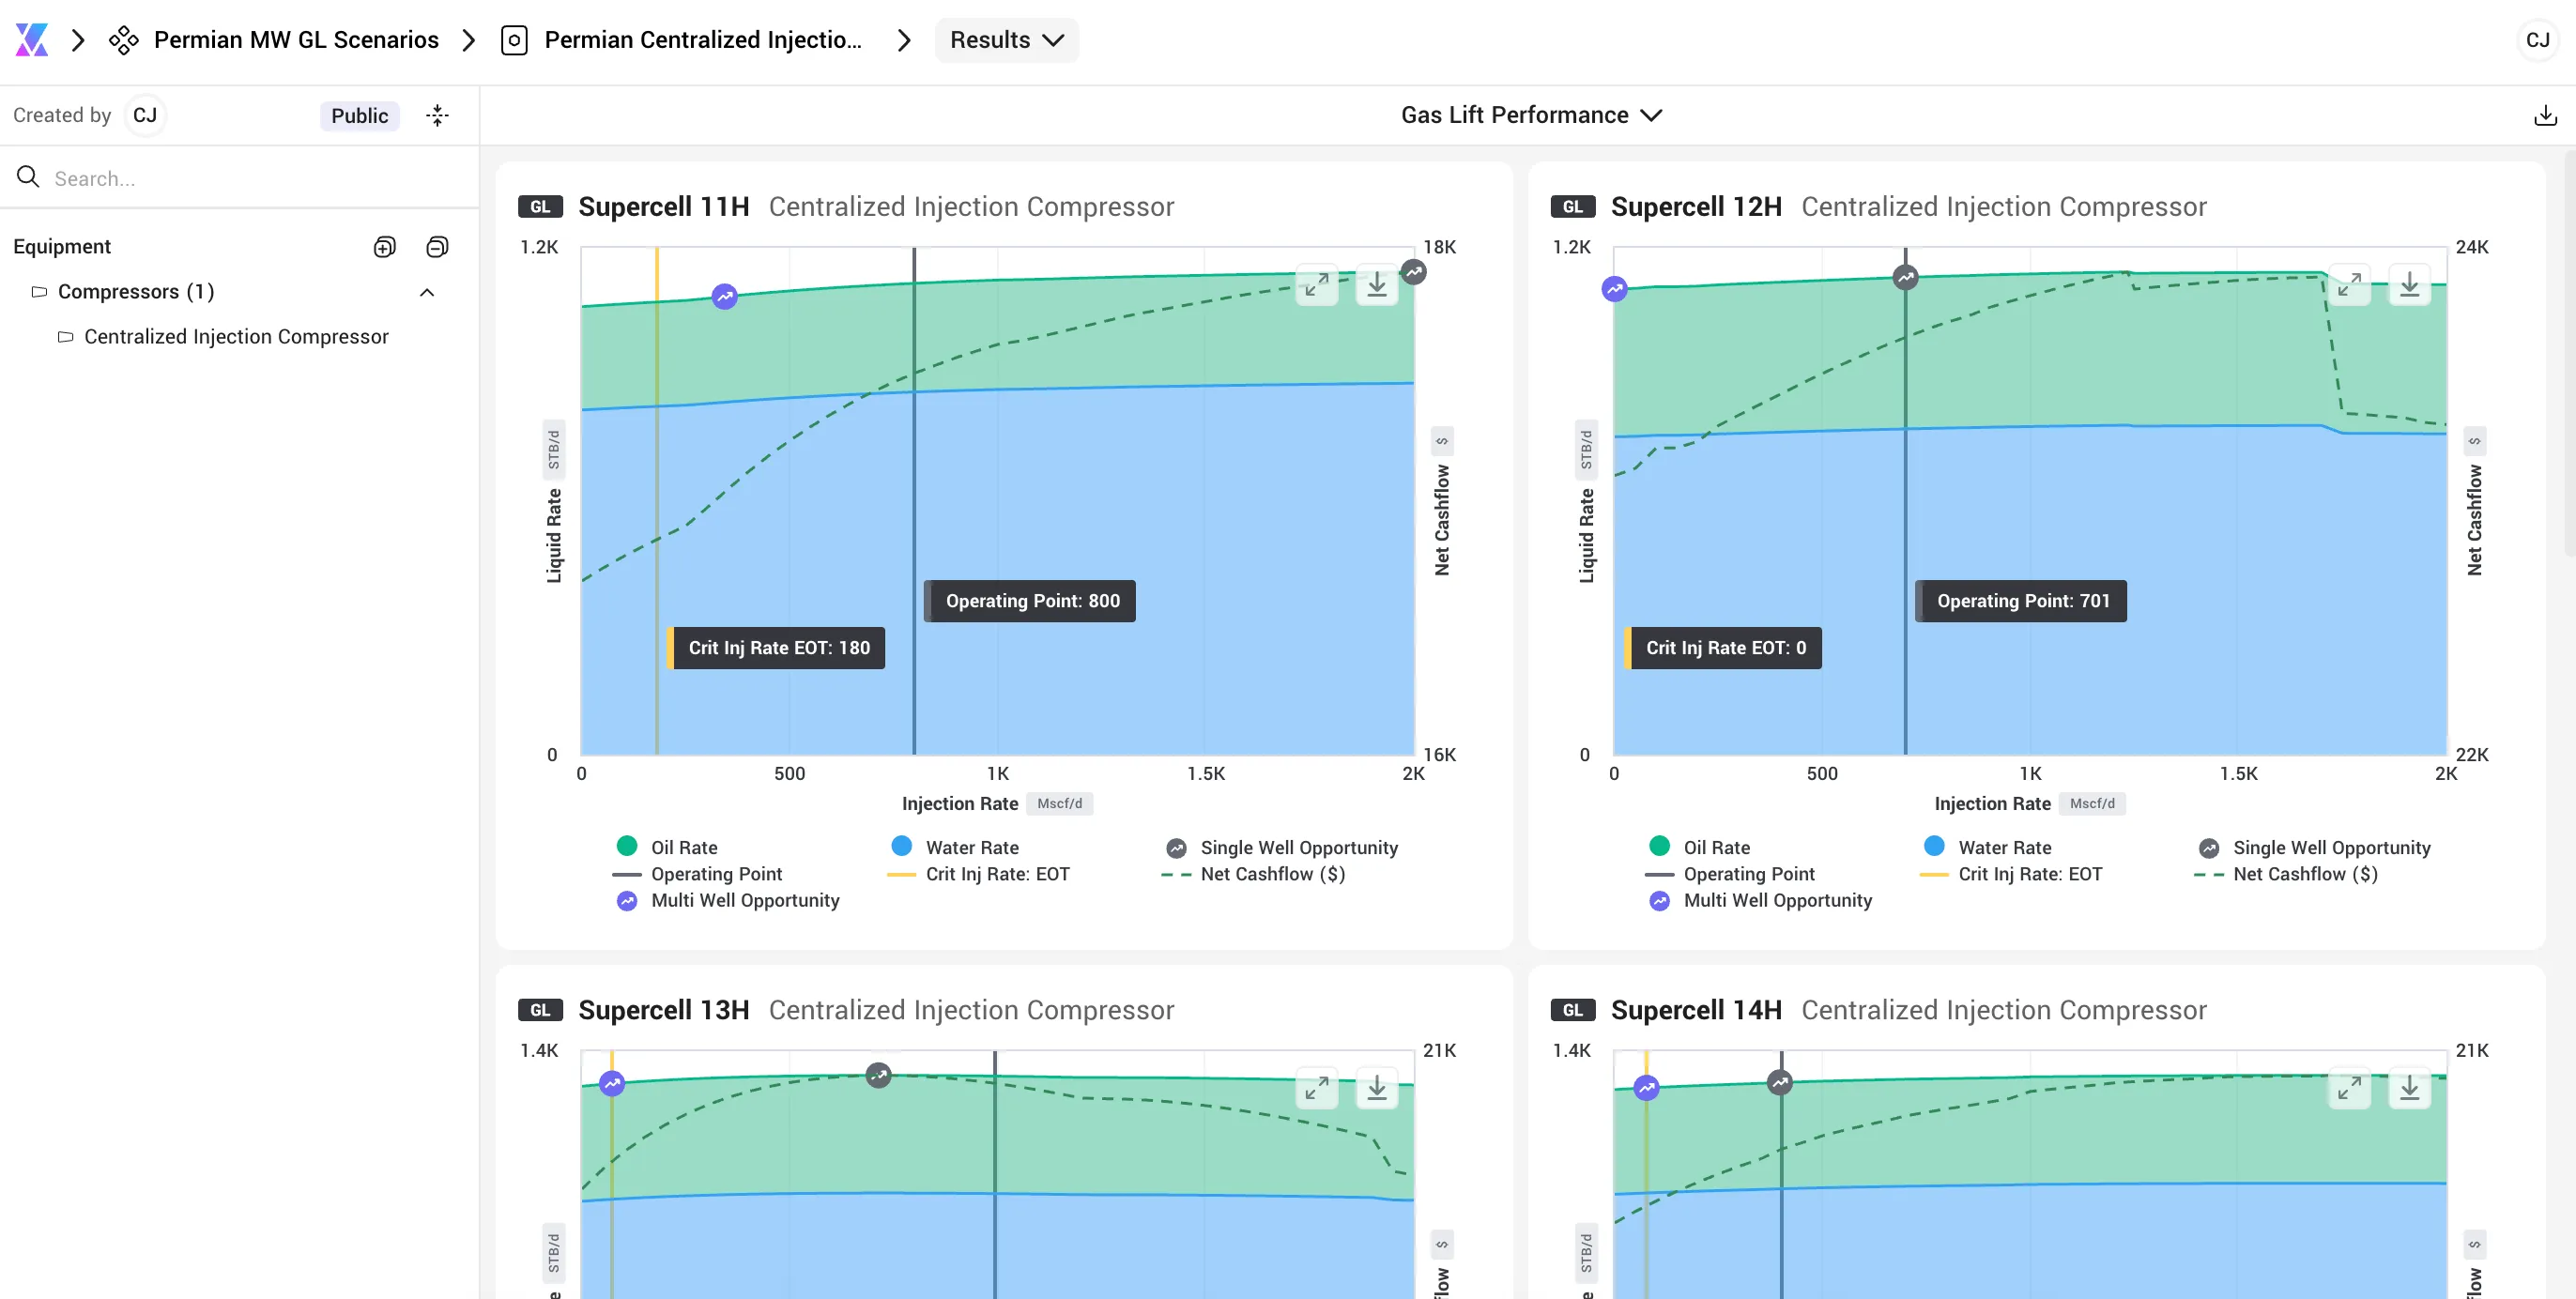Viewport: 2576px width, 1299px height.
Task: Click Water Rate blue swatch in Supercell 12H legend
Action: (x=1934, y=846)
